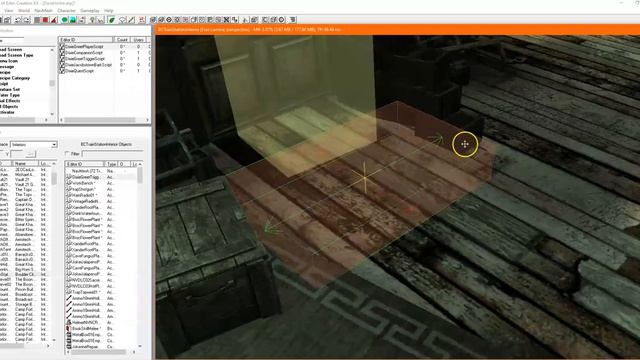Sort the script list by the Count column
Image resolution: width=640 pixels, height=360 pixels.
click(x=122, y=40)
